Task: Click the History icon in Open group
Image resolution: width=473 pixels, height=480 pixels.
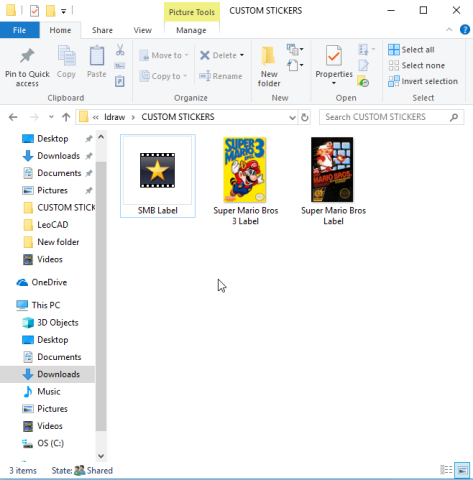Action: click(x=363, y=81)
